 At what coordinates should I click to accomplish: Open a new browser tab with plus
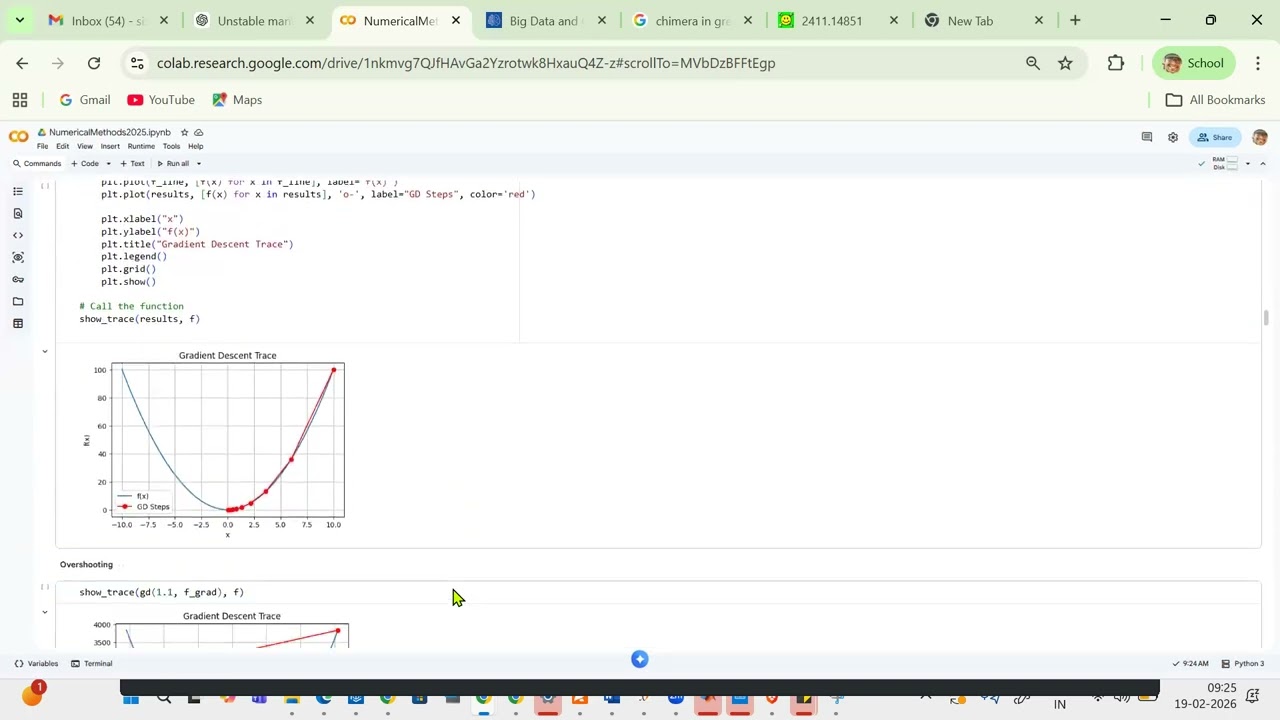(x=1075, y=20)
